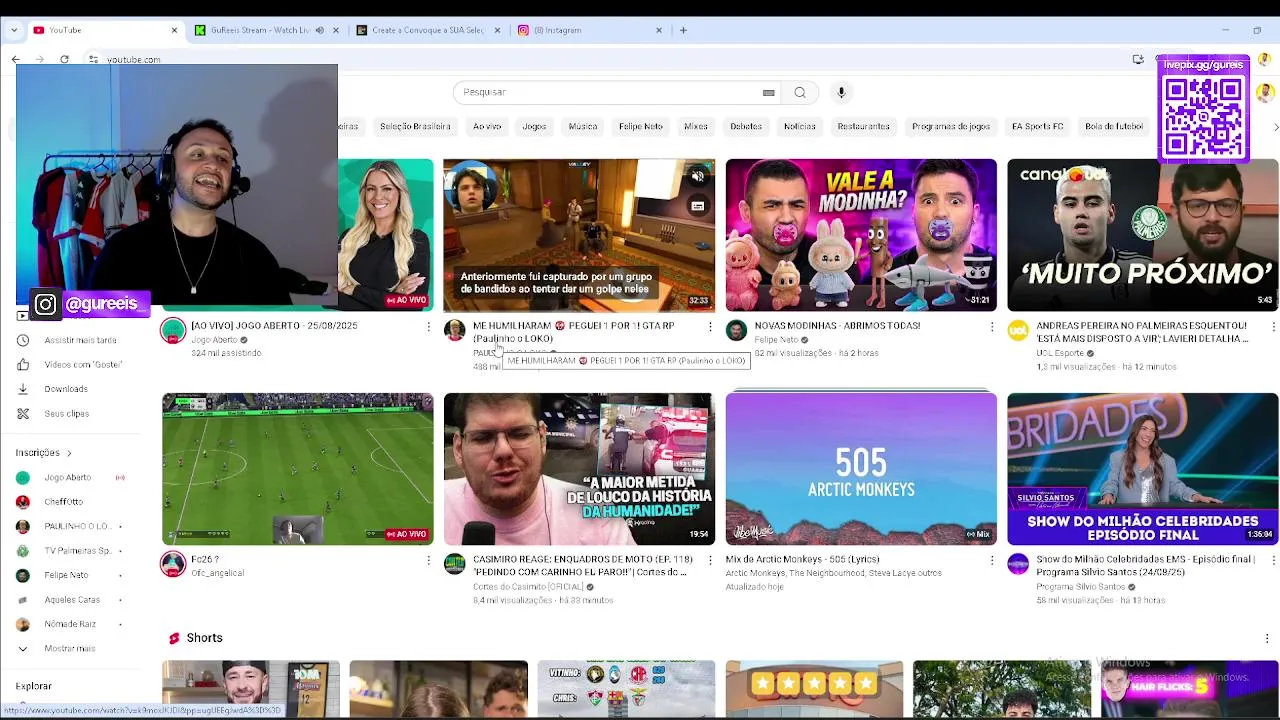The width and height of the screenshot is (1280, 720).
Task: Open options menu for ME HUMILHARAM video
Action: click(710, 326)
